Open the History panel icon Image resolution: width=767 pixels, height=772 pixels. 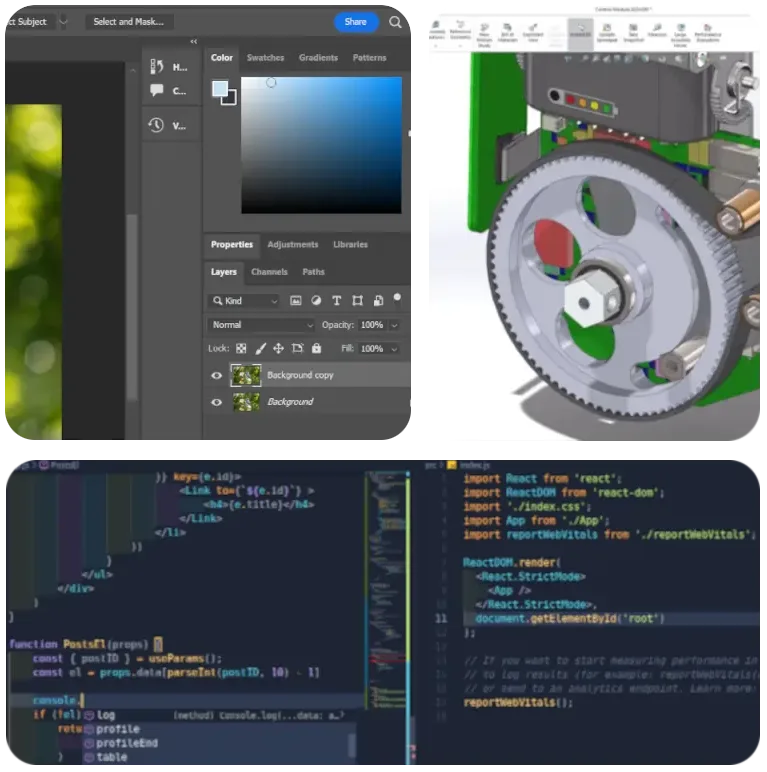pos(157,66)
